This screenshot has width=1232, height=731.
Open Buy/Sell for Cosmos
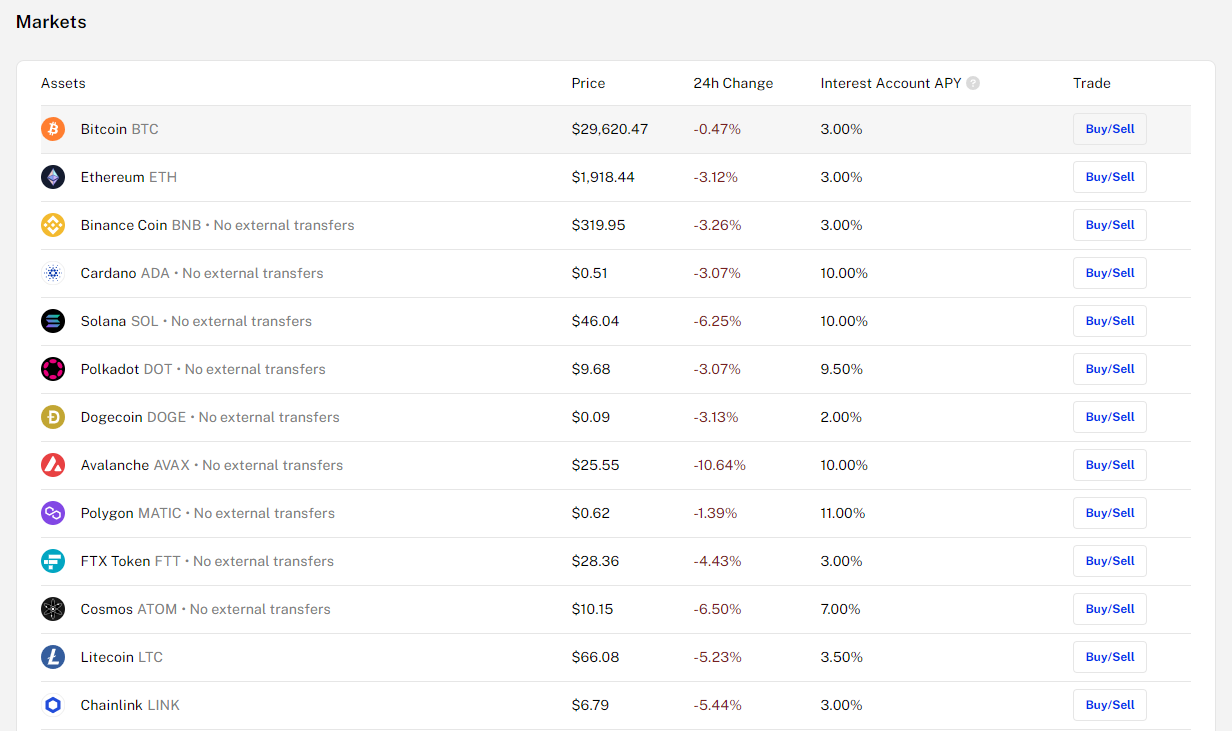1110,609
